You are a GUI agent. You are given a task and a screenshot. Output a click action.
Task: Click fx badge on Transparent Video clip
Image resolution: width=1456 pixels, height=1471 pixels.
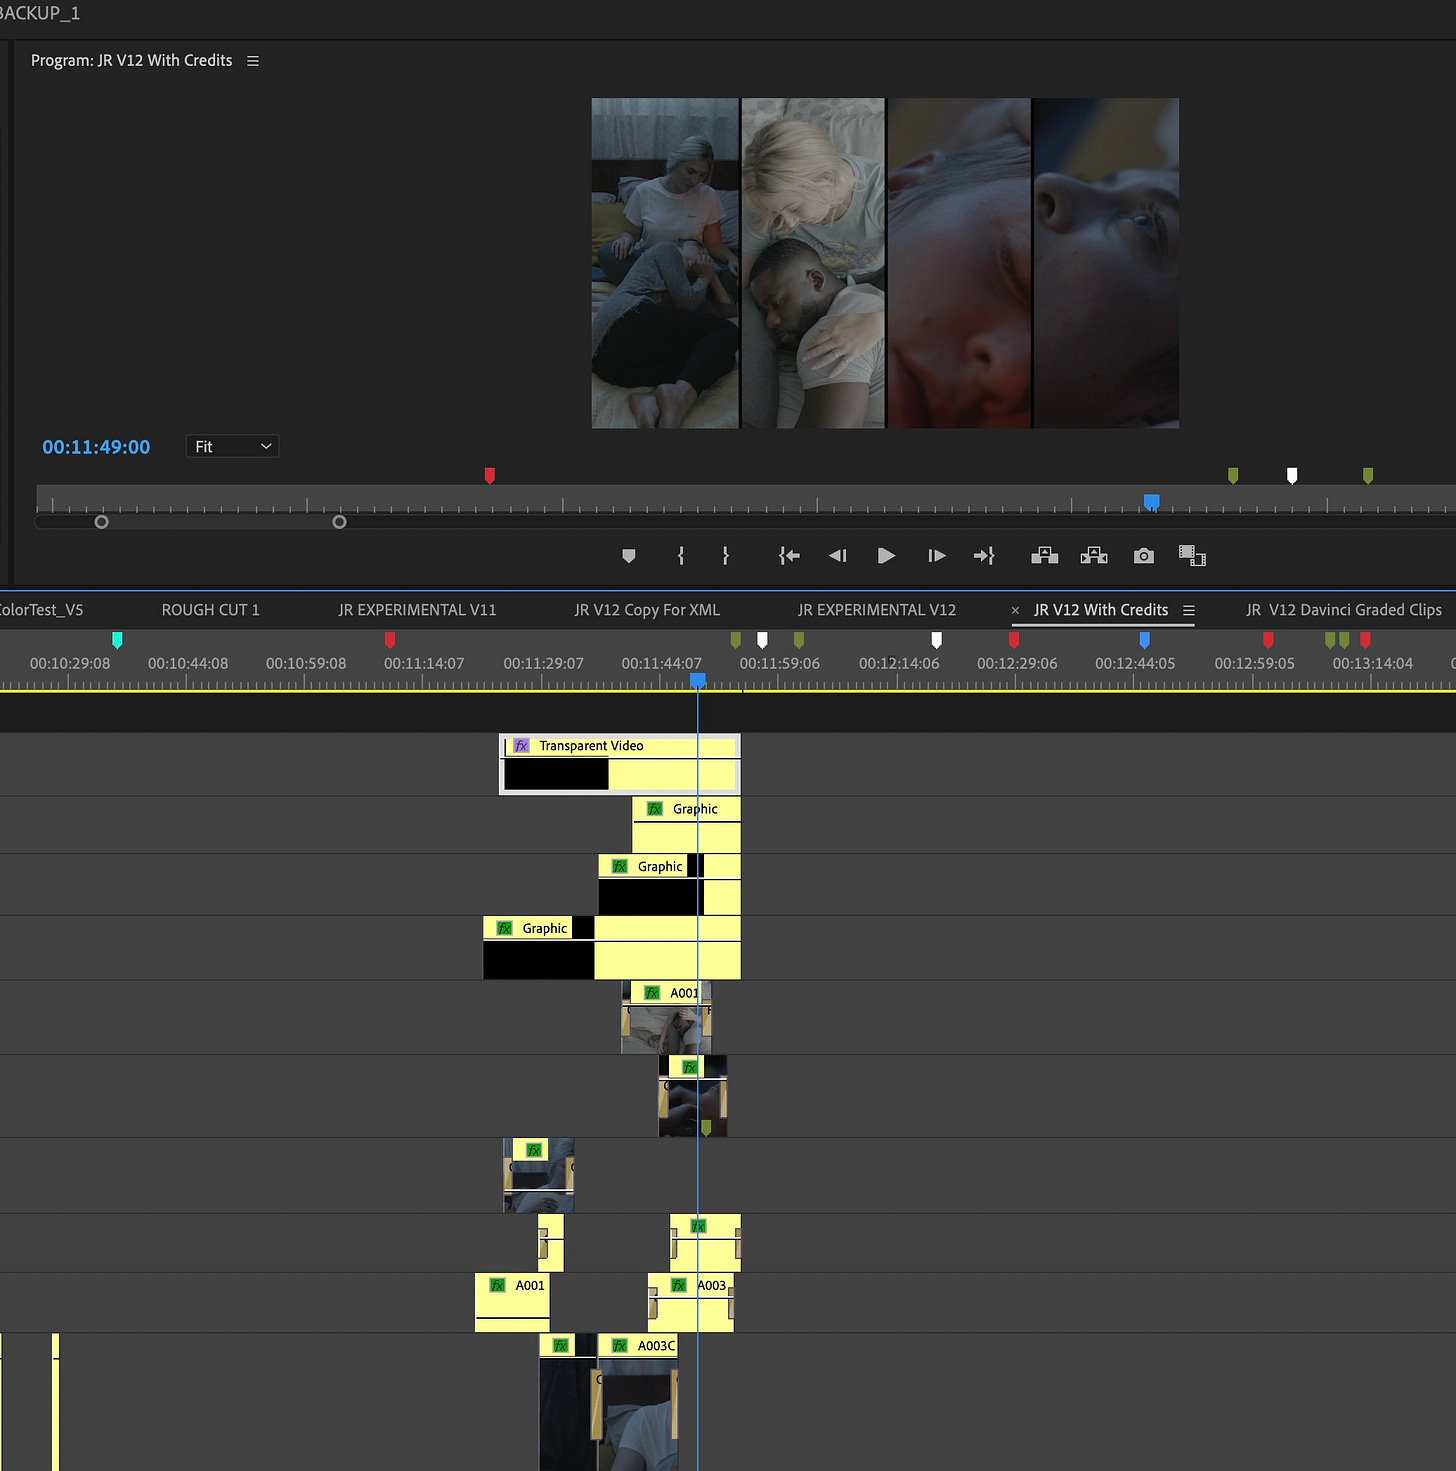tap(521, 746)
